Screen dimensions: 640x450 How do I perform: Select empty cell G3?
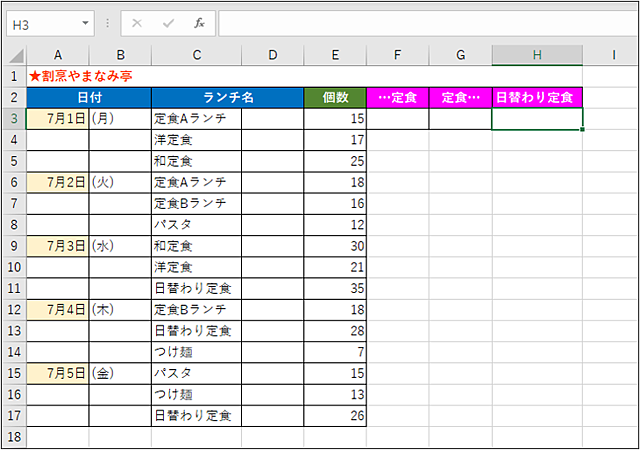[460, 119]
